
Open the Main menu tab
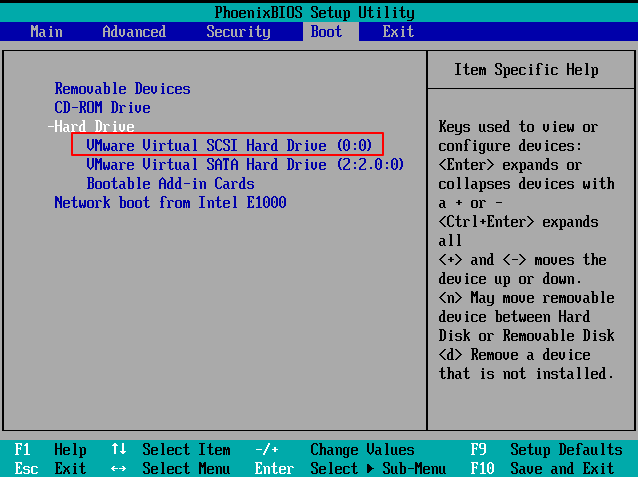[x=46, y=32]
